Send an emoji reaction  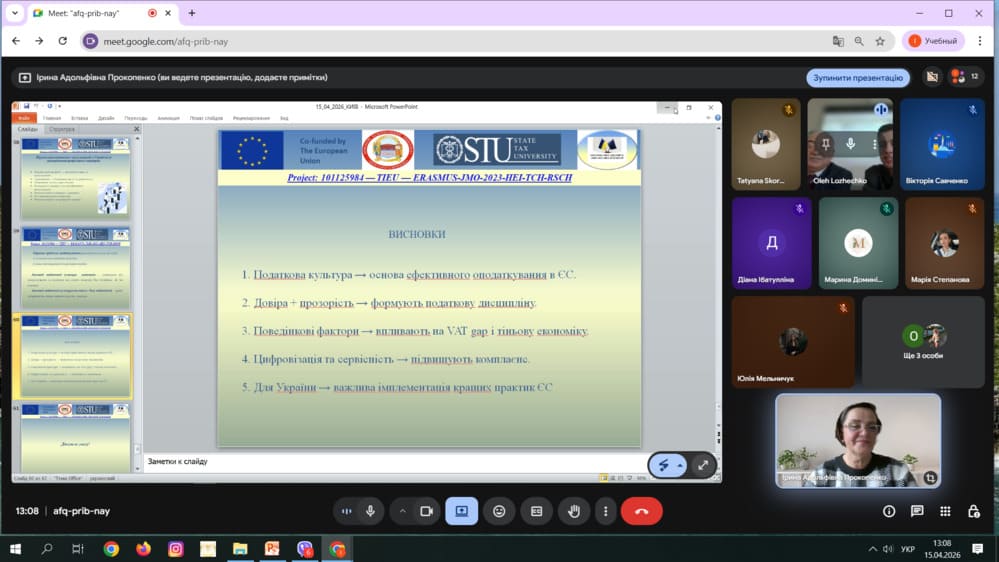(499, 511)
